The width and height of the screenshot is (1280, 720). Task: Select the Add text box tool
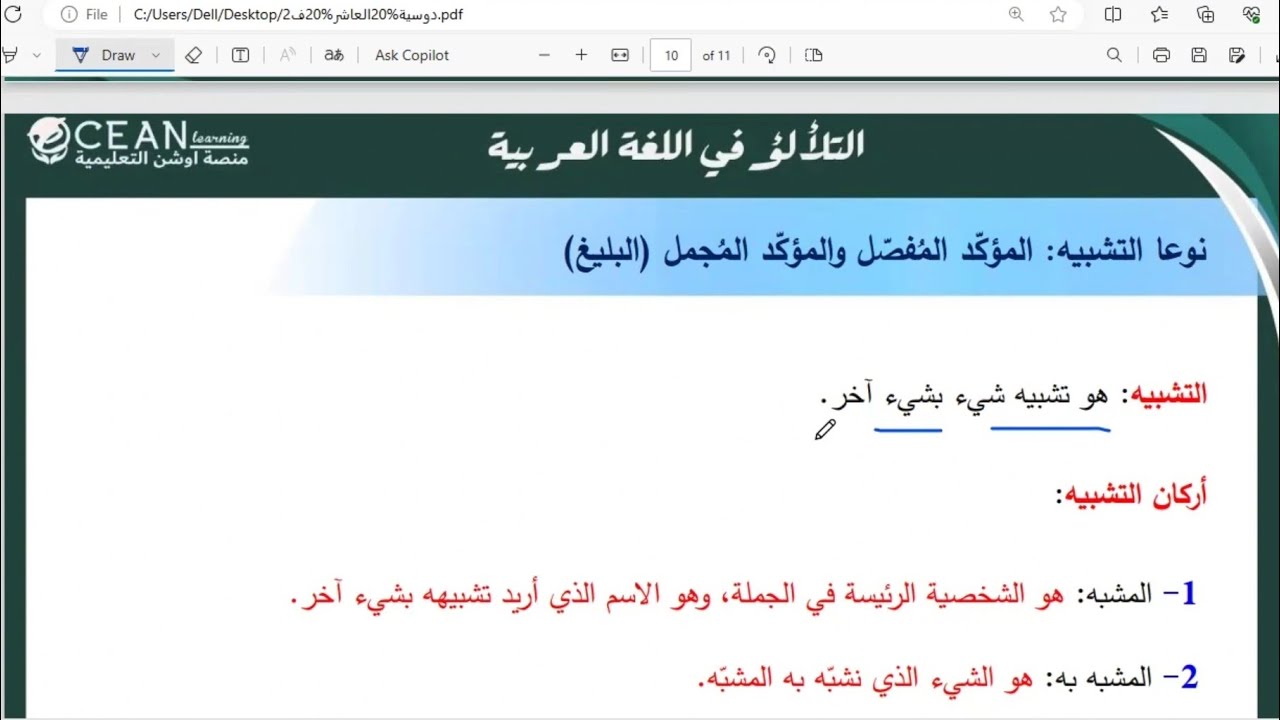(x=240, y=55)
